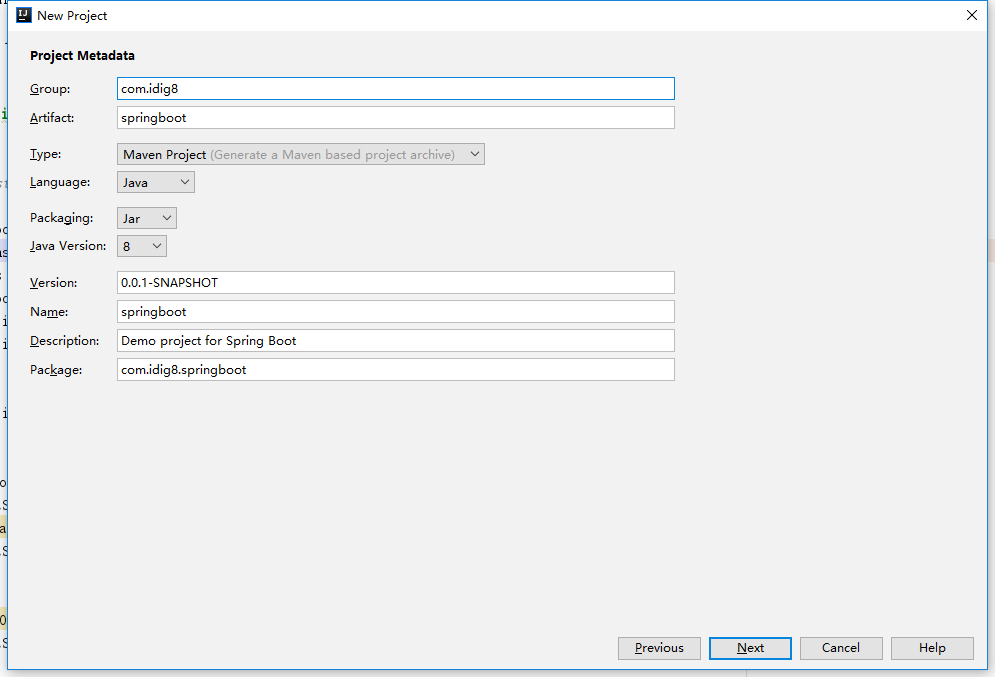995x677 pixels.
Task: Cancel the new project wizard
Action: coord(841,648)
